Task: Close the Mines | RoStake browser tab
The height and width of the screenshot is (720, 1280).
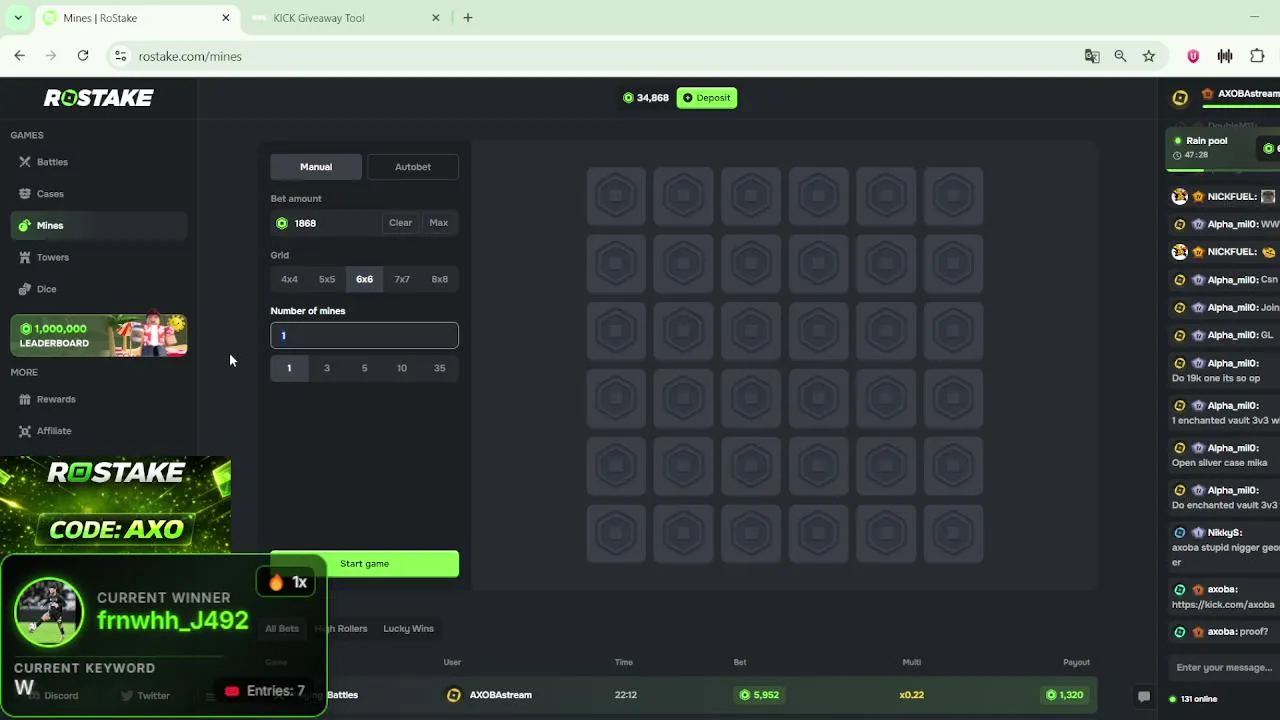Action: 226,18
